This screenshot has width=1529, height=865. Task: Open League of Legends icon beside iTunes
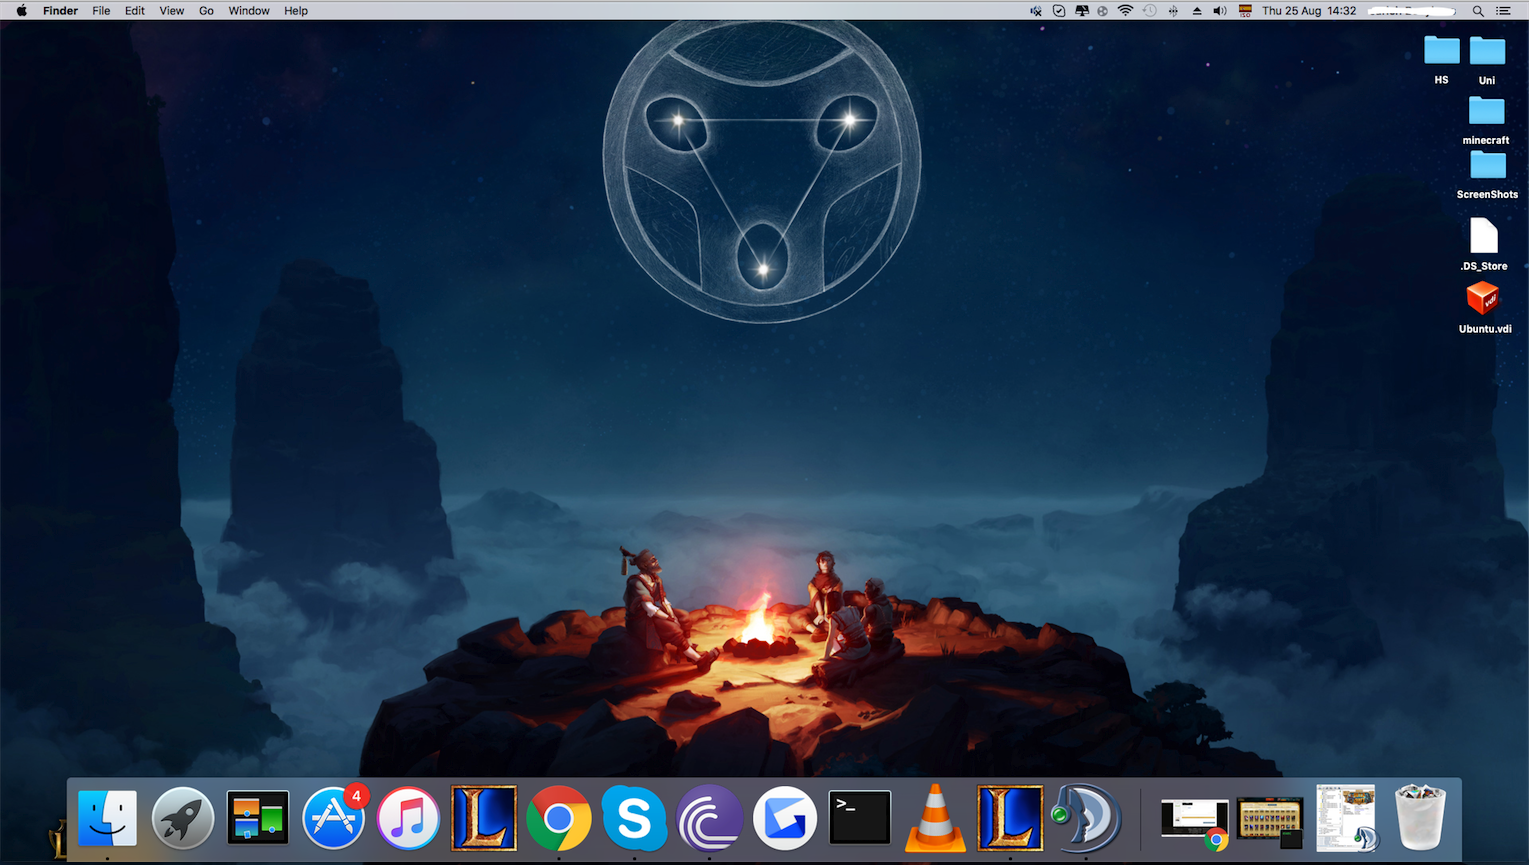coord(484,818)
